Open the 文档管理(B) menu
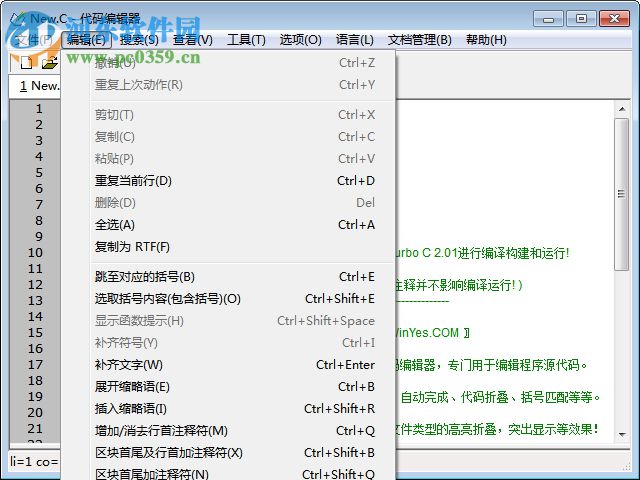Image resolution: width=640 pixels, height=480 pixels. pyautogui.click(x=420, y=40)
